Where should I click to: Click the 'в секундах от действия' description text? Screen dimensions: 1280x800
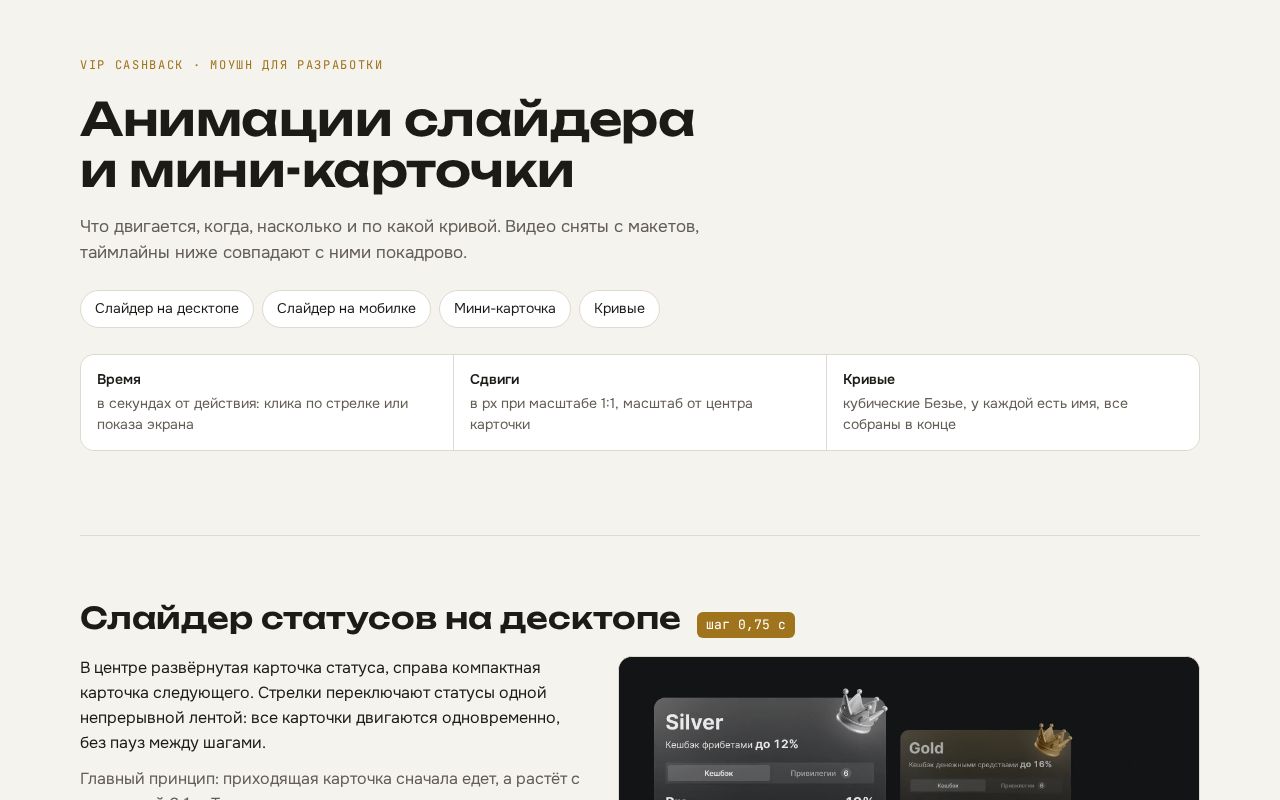point(253,414)
